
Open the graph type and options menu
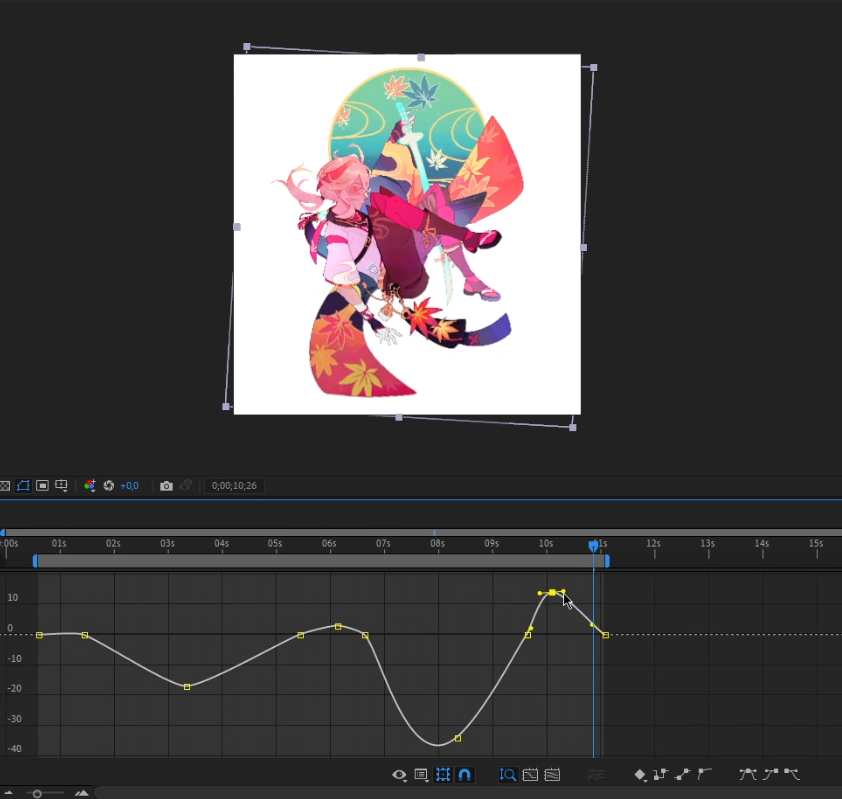tap(421, 774)
